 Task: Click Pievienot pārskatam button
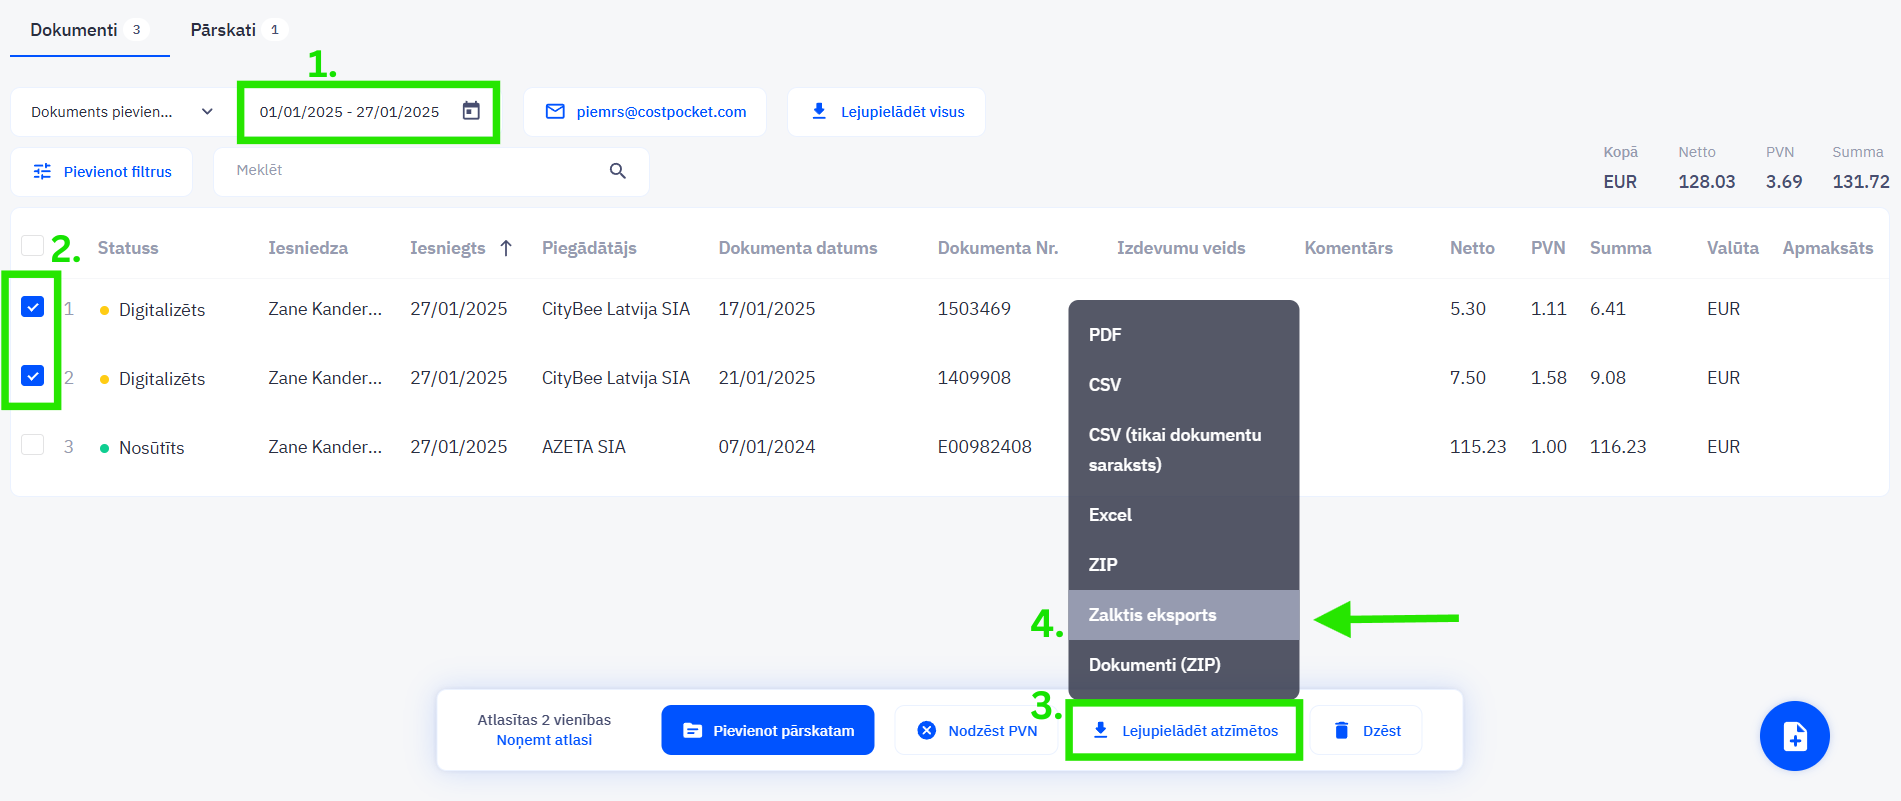[768, 730]
